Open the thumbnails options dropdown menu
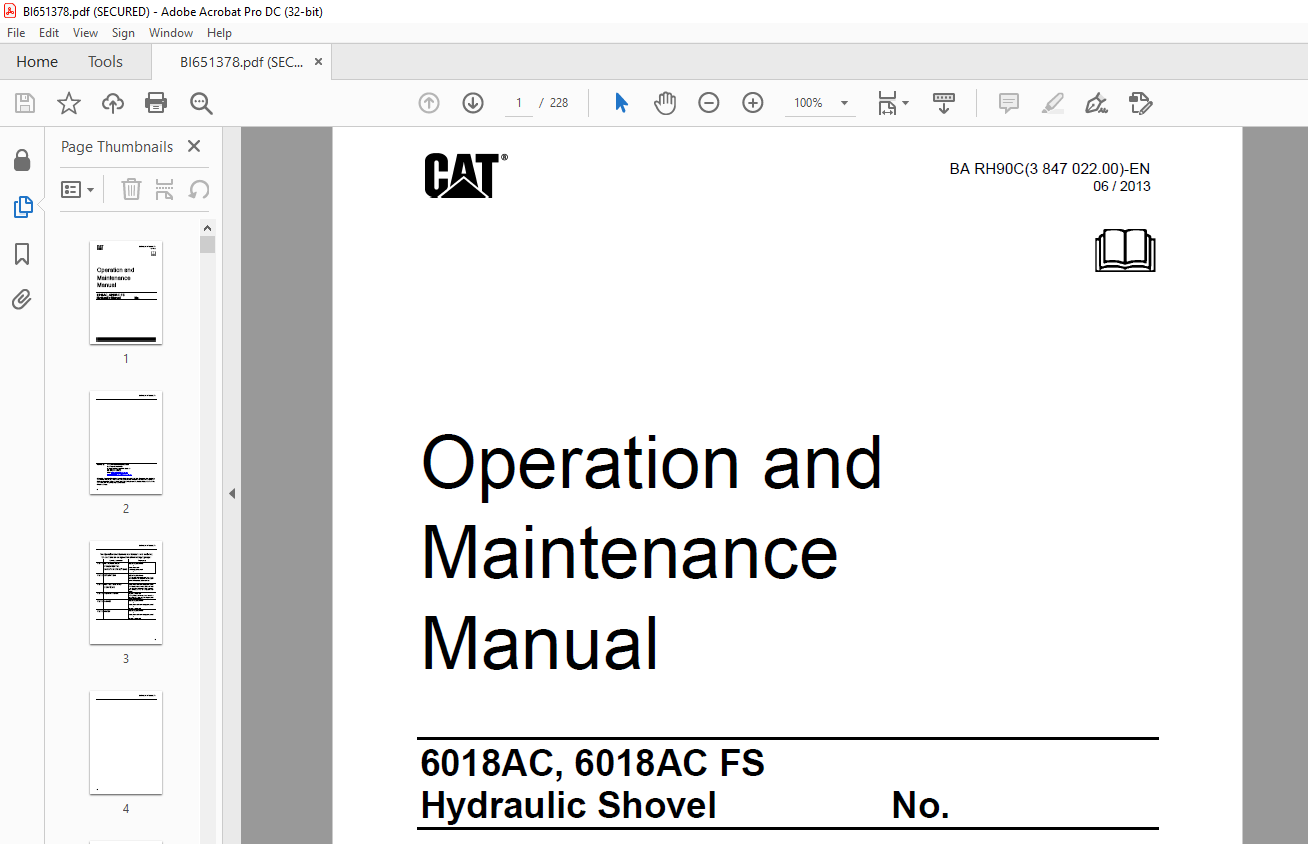This screenshot has height=844, width=1308. coord(77,189)
